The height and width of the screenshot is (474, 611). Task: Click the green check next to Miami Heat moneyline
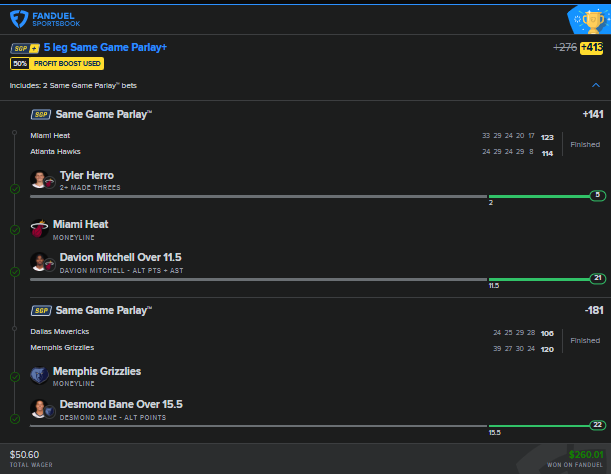pyautogui.click(x=15, y=230)
